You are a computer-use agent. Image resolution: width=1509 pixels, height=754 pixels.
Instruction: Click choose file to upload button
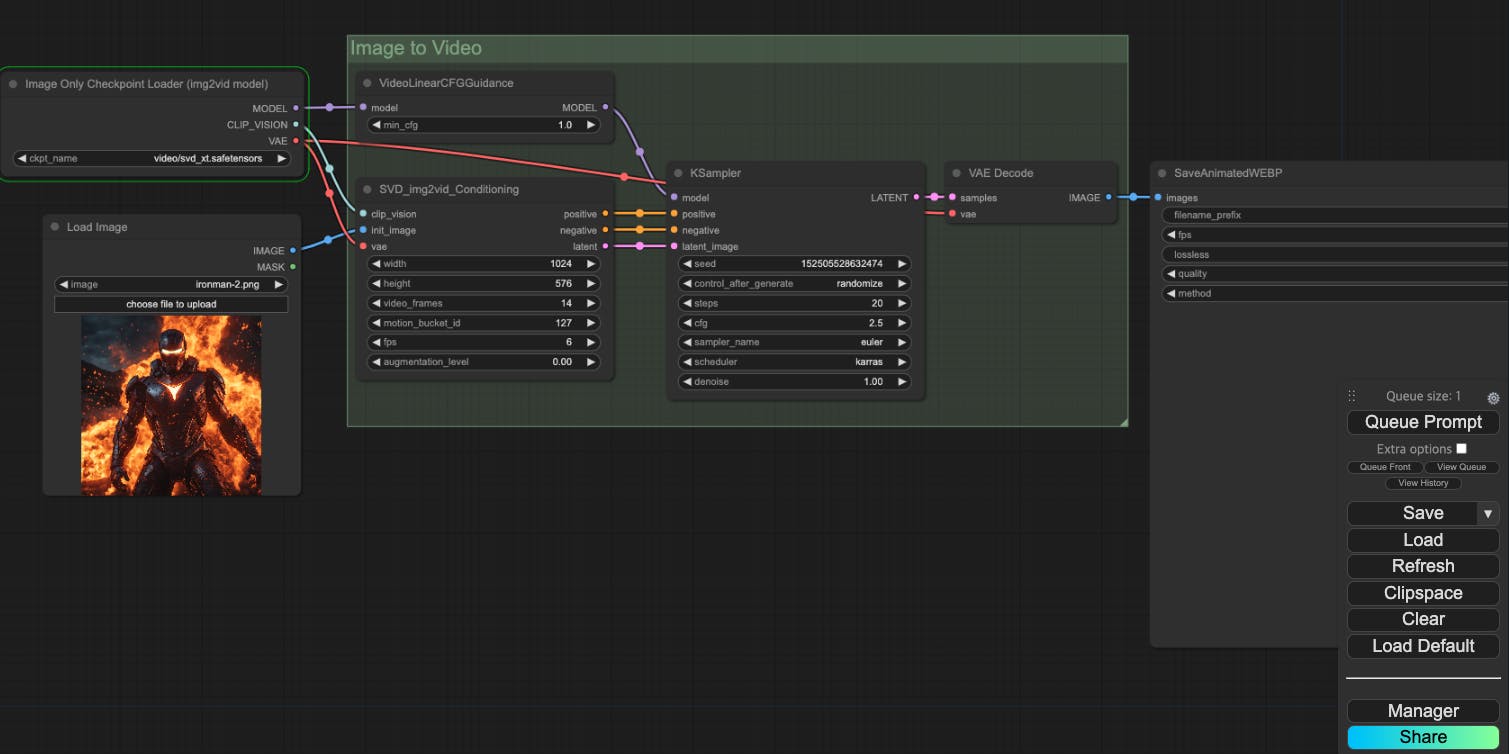coord(171,304)
